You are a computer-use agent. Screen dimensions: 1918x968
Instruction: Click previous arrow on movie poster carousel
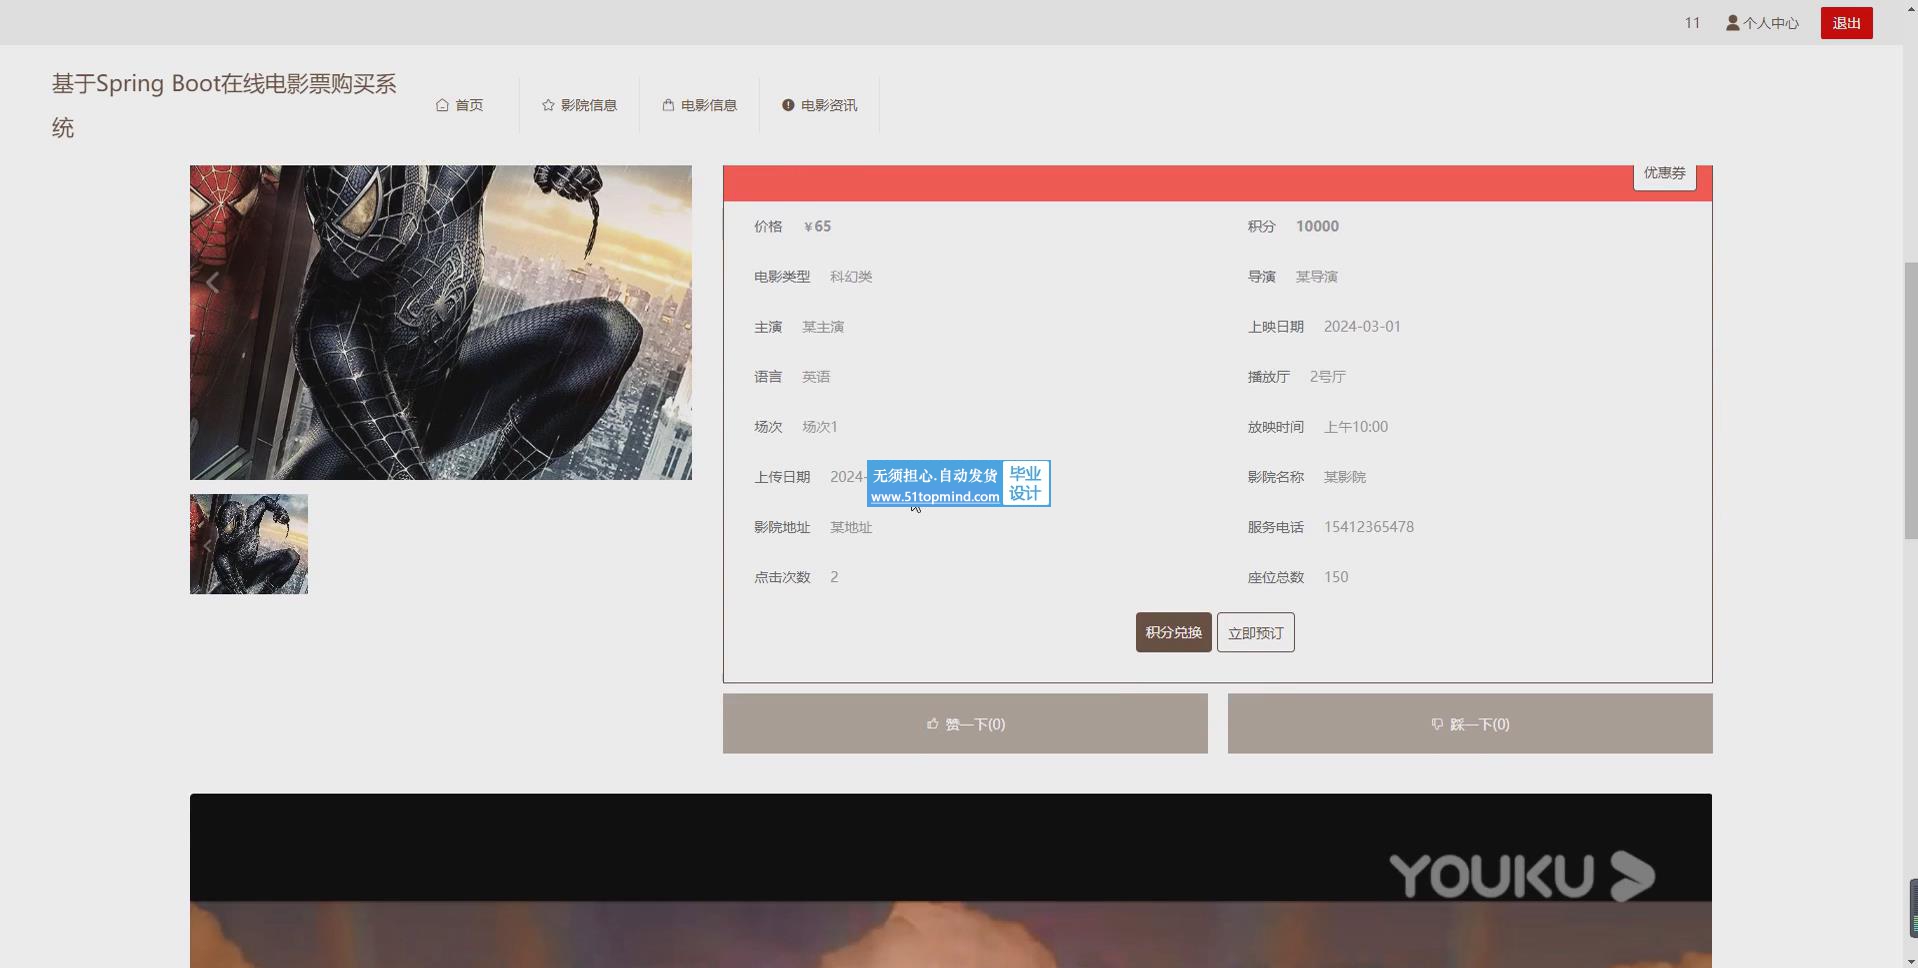tap(212, 284)
